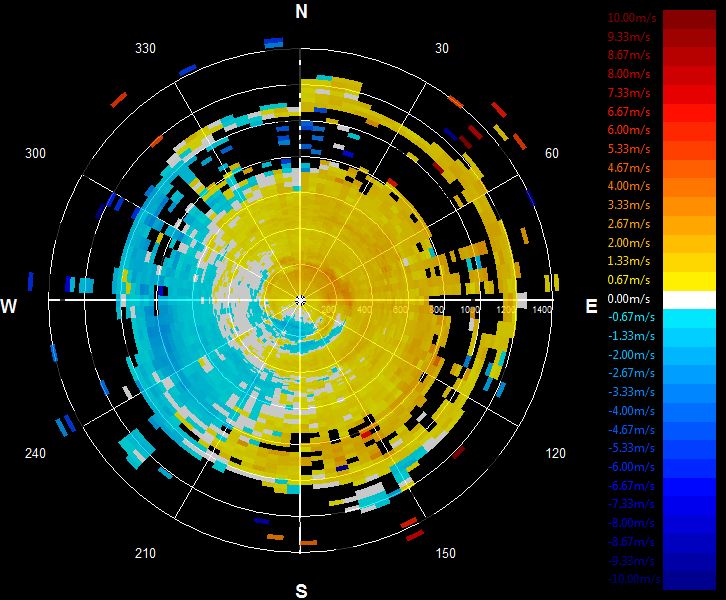
Task: Click the radar center origin marker
Action: tap(300, 300)
